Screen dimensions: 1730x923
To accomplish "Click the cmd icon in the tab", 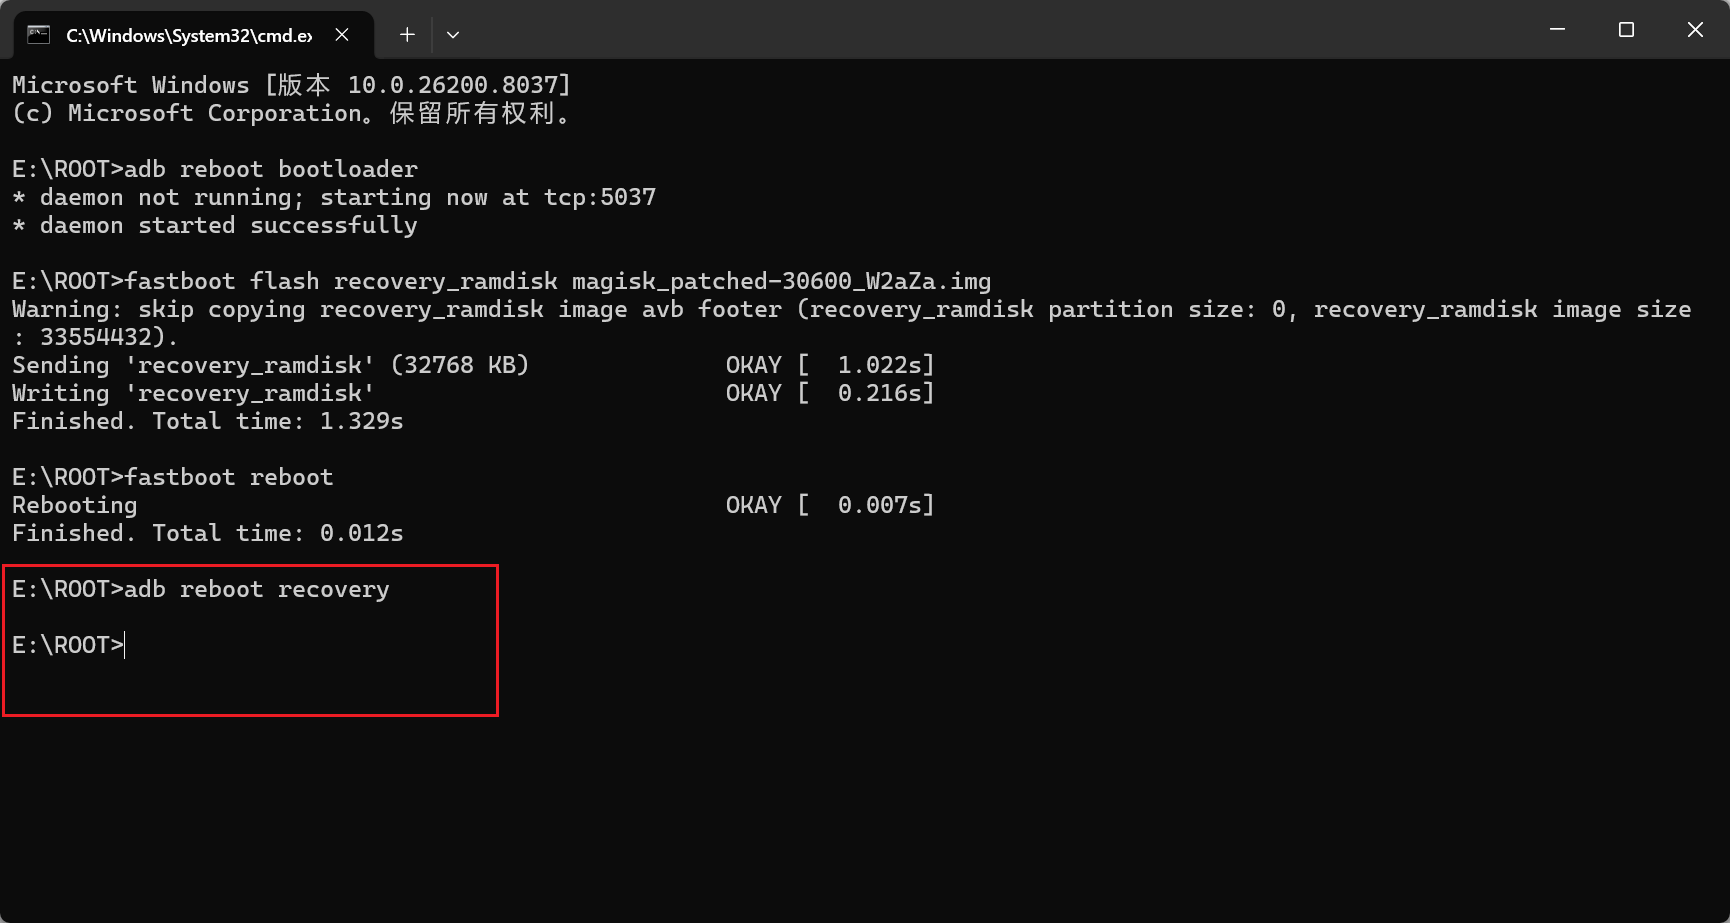I will pos(38,35).
